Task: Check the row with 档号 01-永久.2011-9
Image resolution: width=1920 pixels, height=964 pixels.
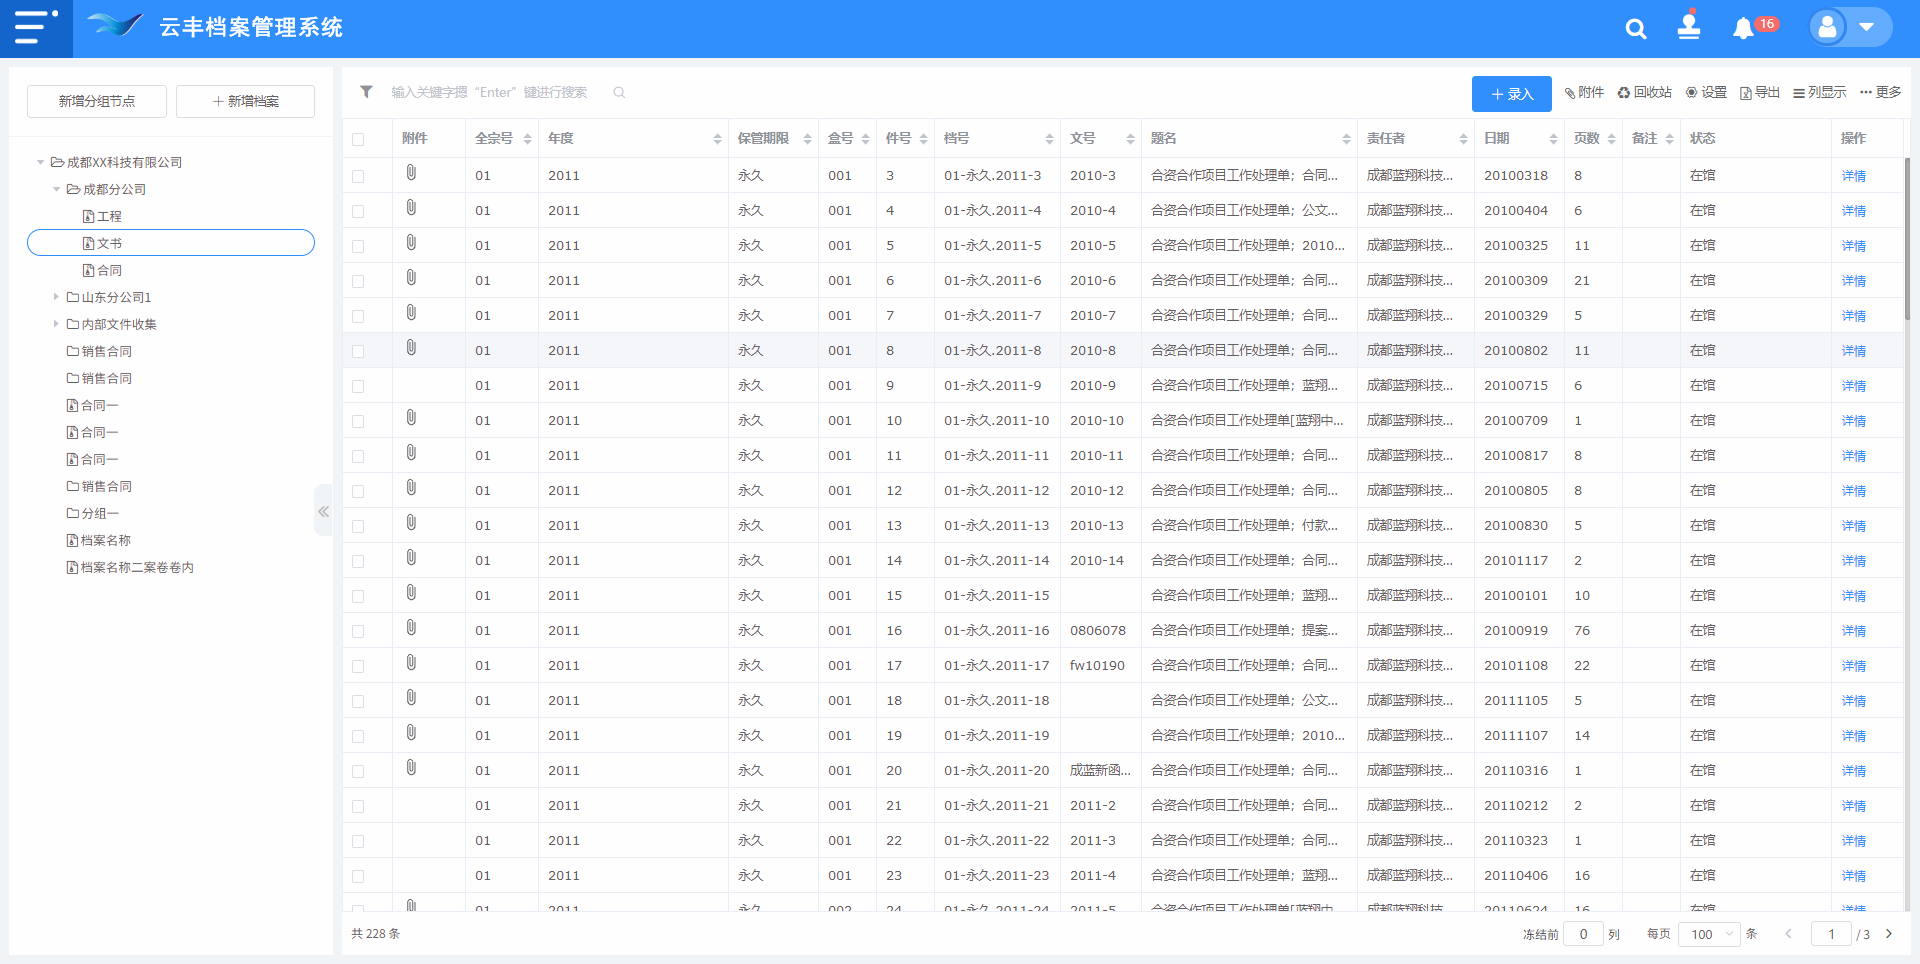Action: click(x=358, y=386)
